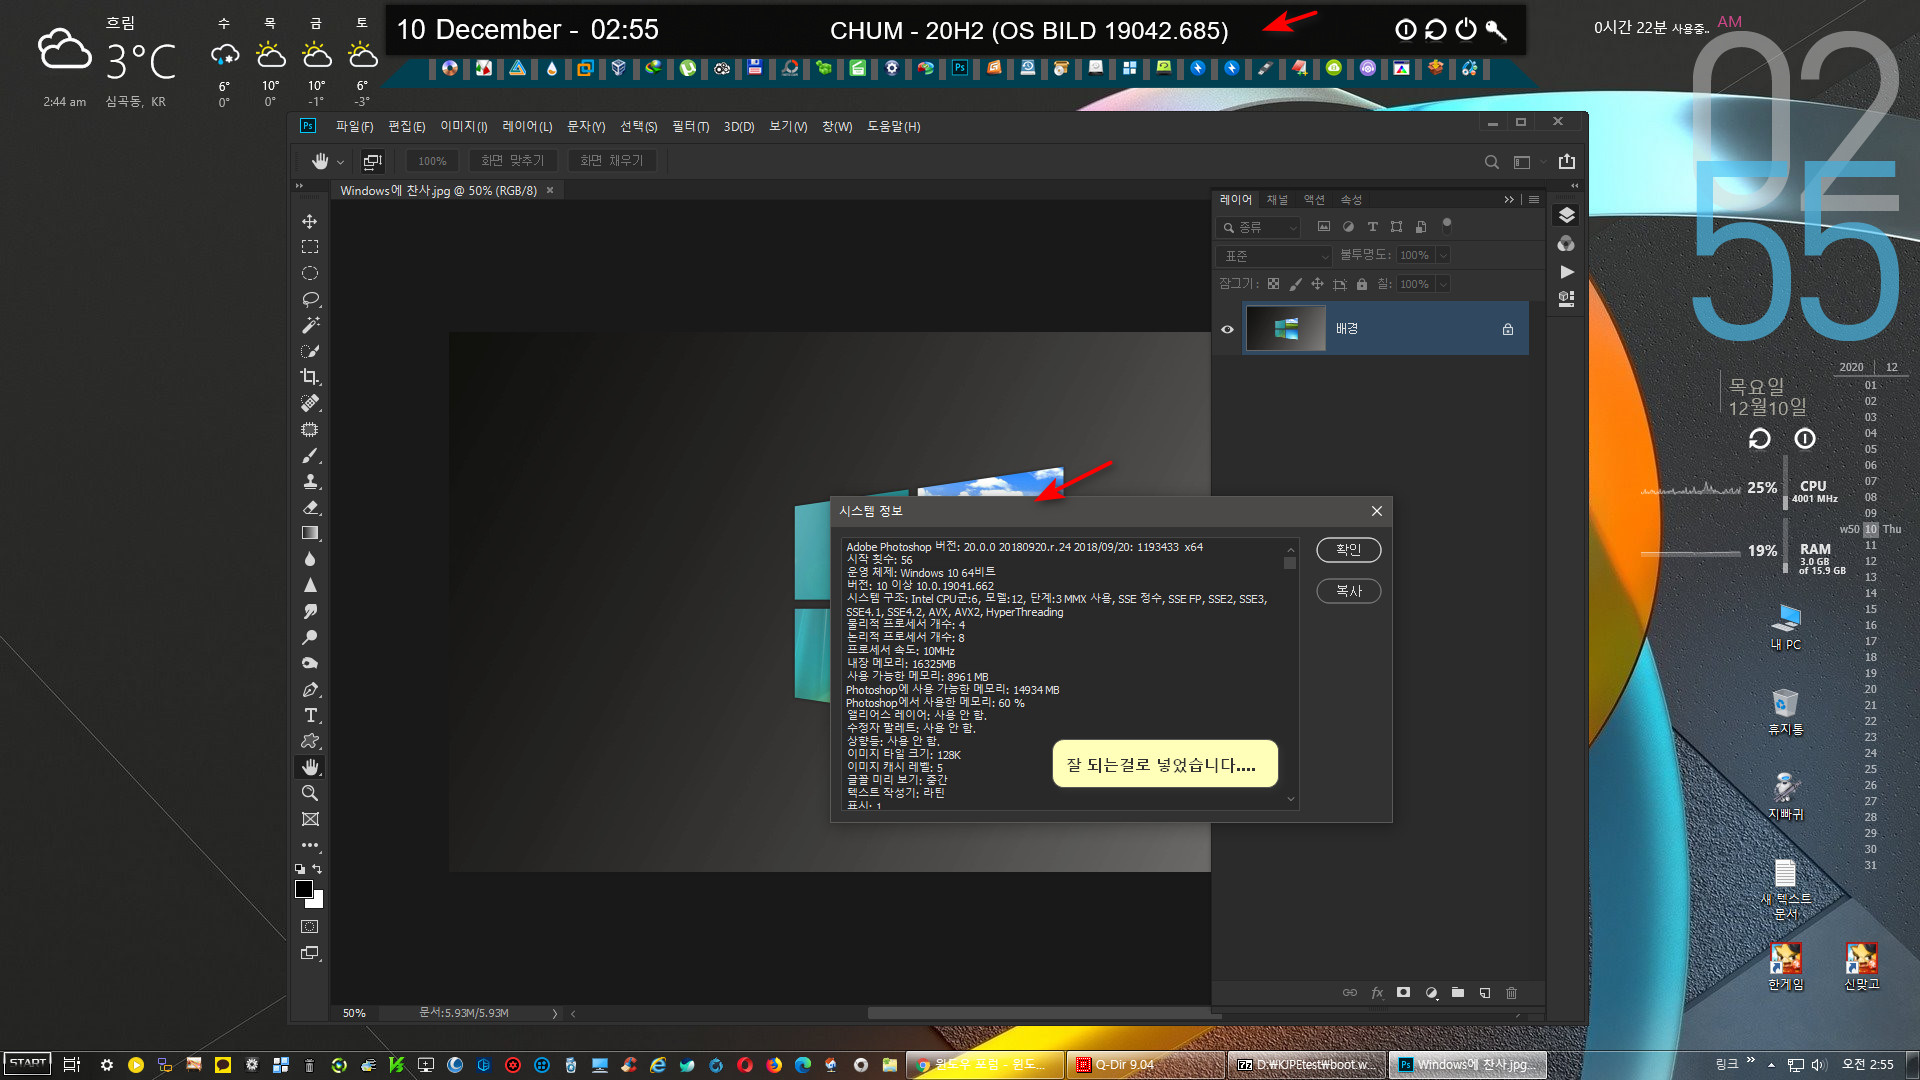
Task: Select the Rectangular Marquee tool
Action: coord(310,247)
